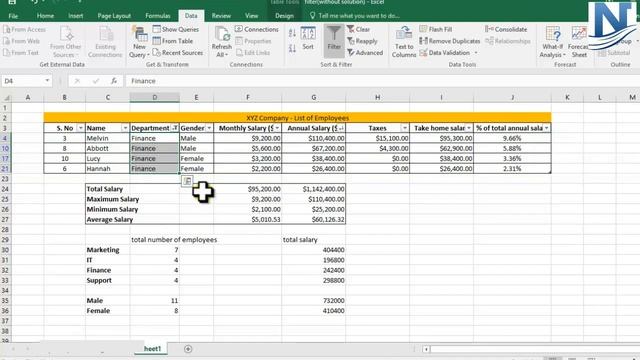Select row 24 header

click(5, 189)
